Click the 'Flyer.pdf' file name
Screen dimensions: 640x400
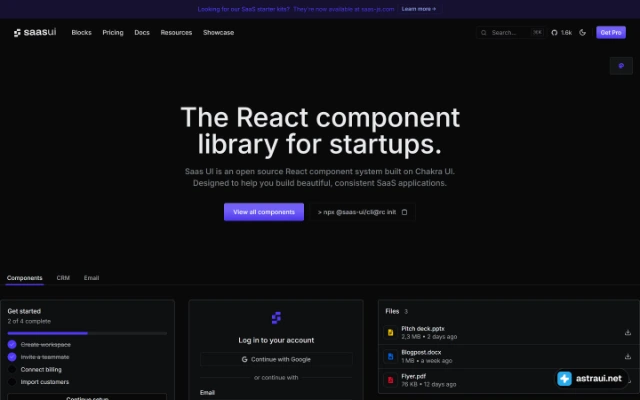pos(413,377)
